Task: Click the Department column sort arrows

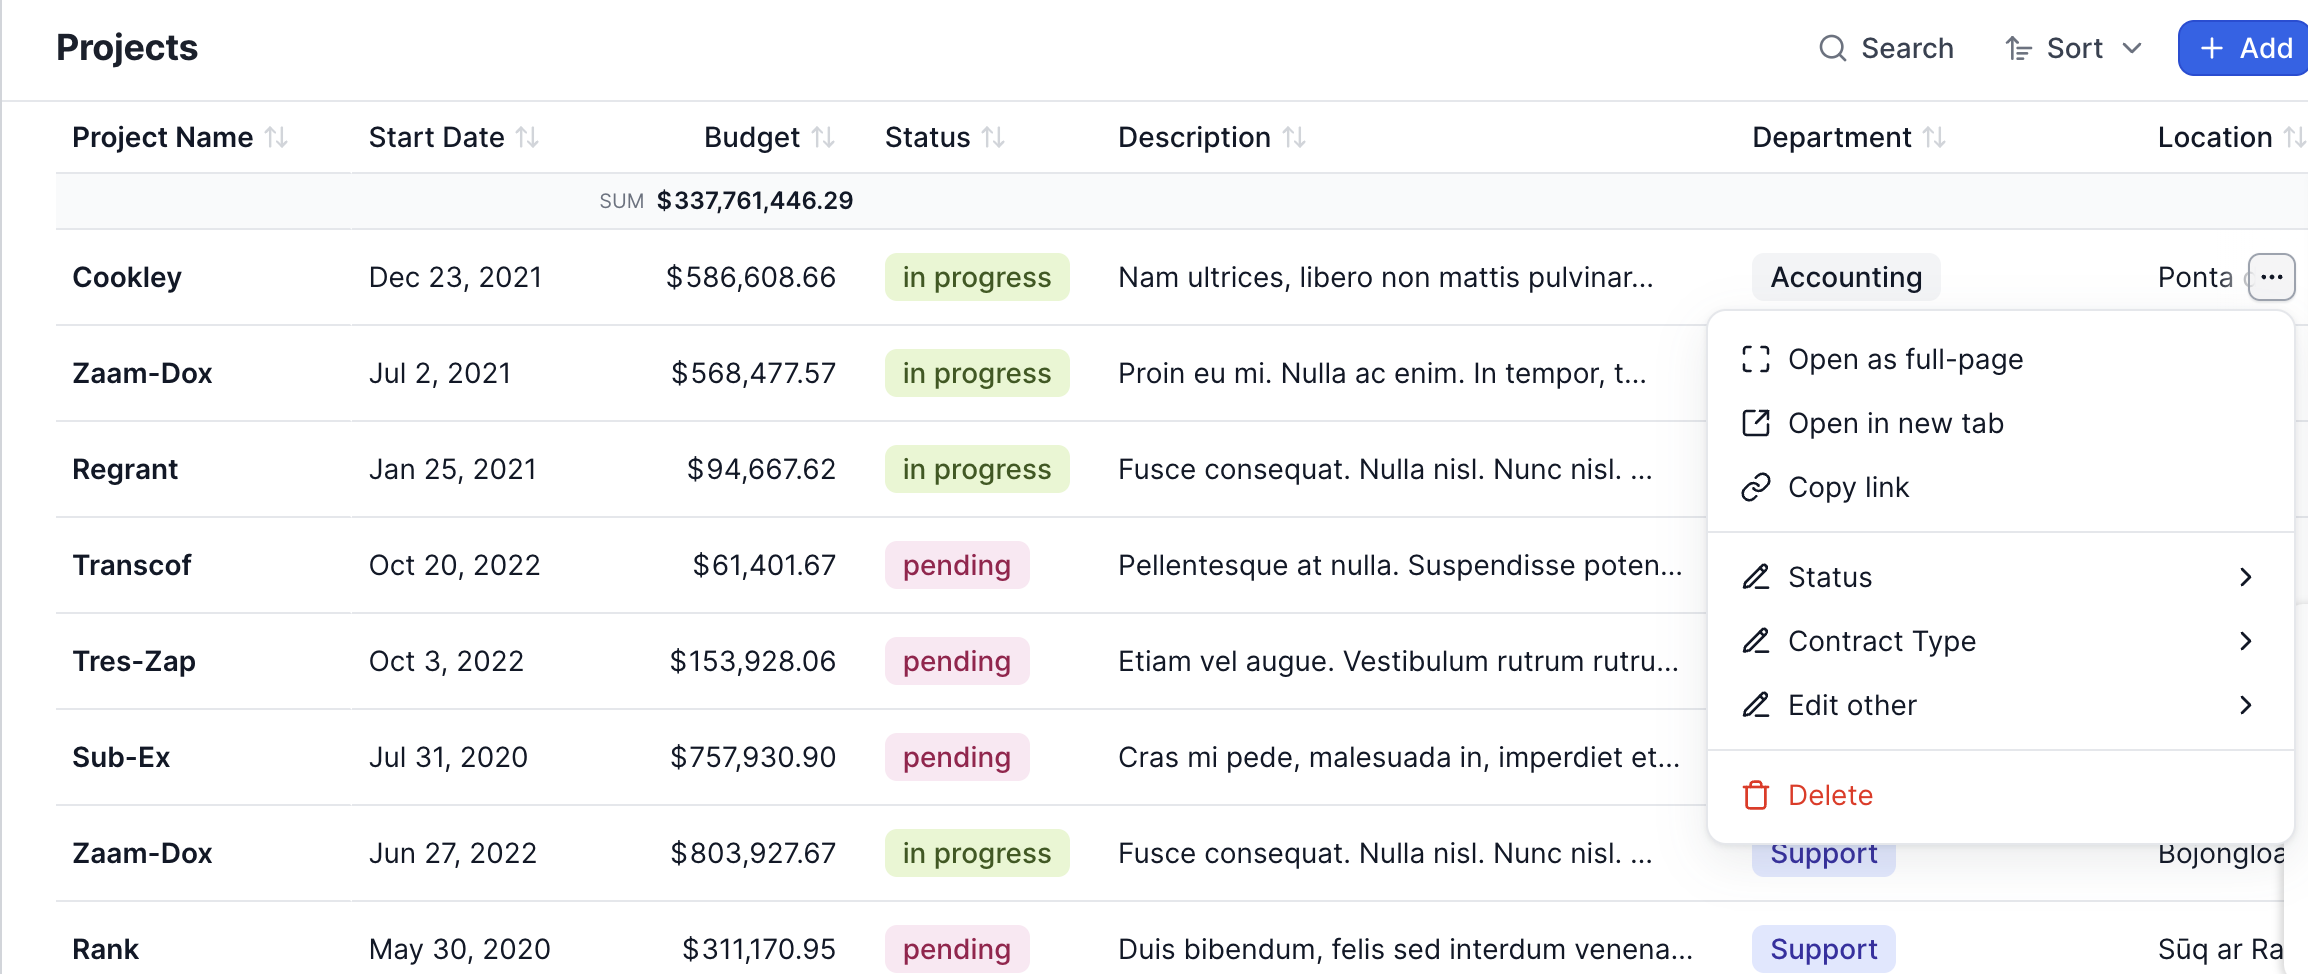Action: coord(1934,137)
